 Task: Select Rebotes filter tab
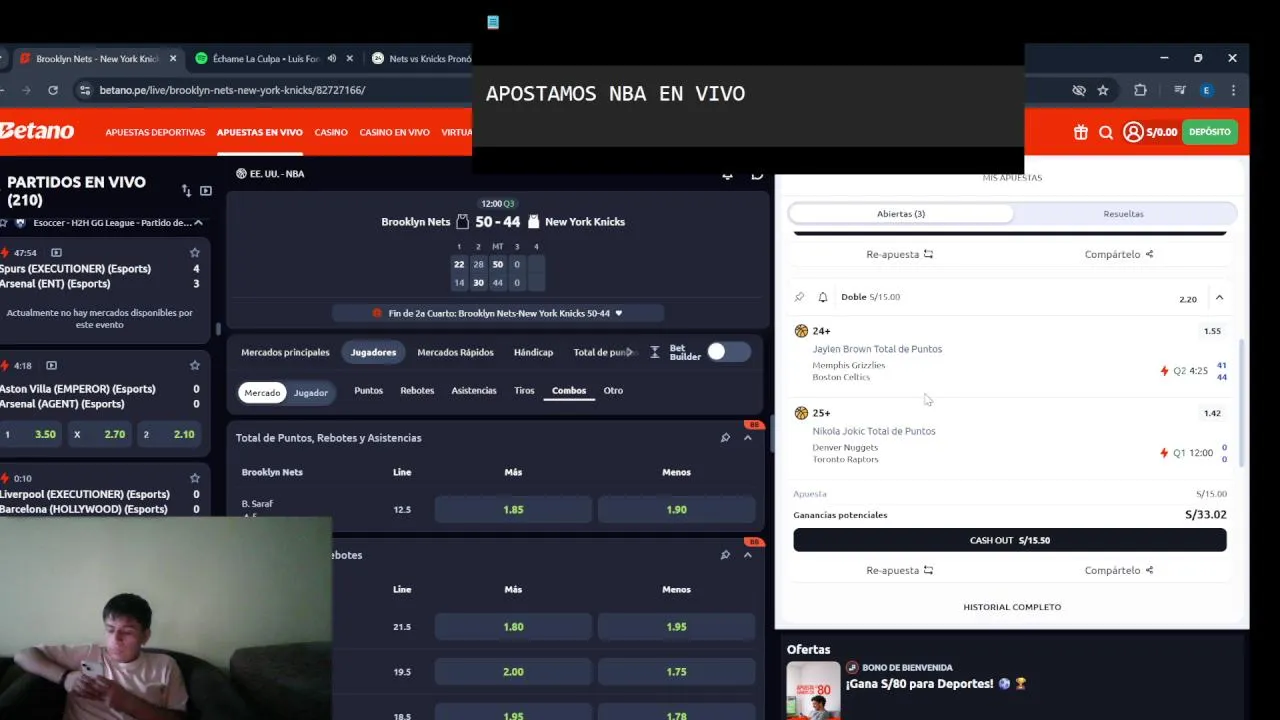point(417,391)
